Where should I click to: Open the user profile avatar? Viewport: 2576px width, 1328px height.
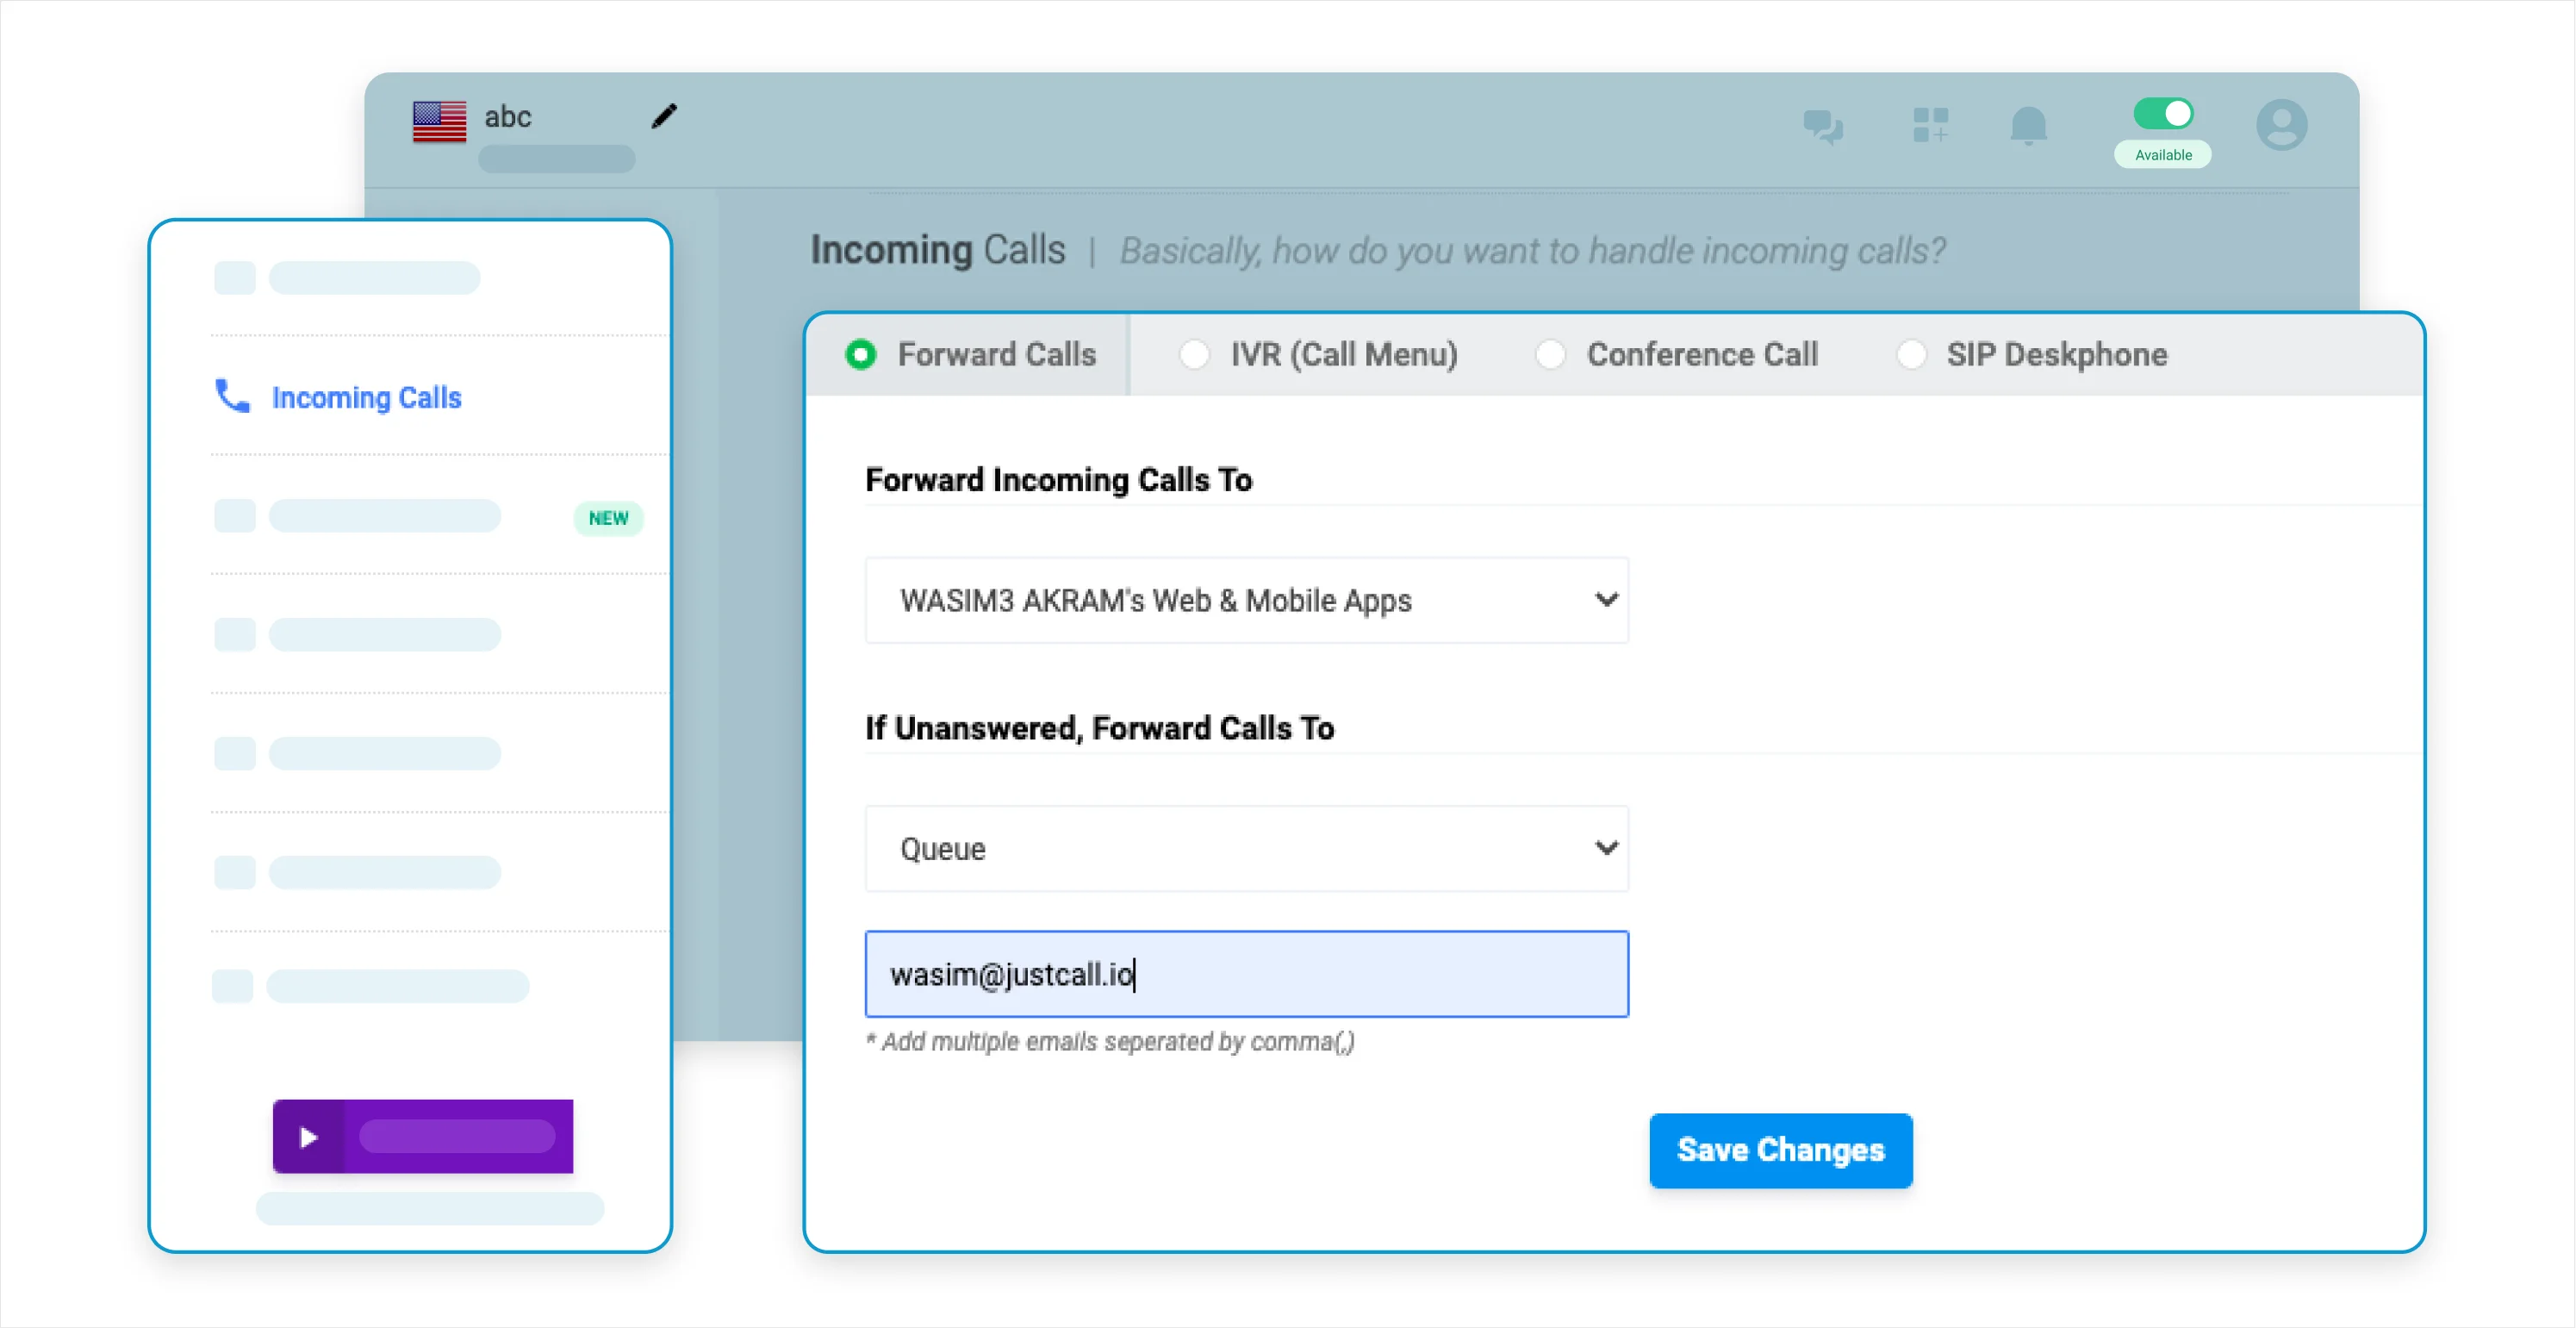point(2281,125)
